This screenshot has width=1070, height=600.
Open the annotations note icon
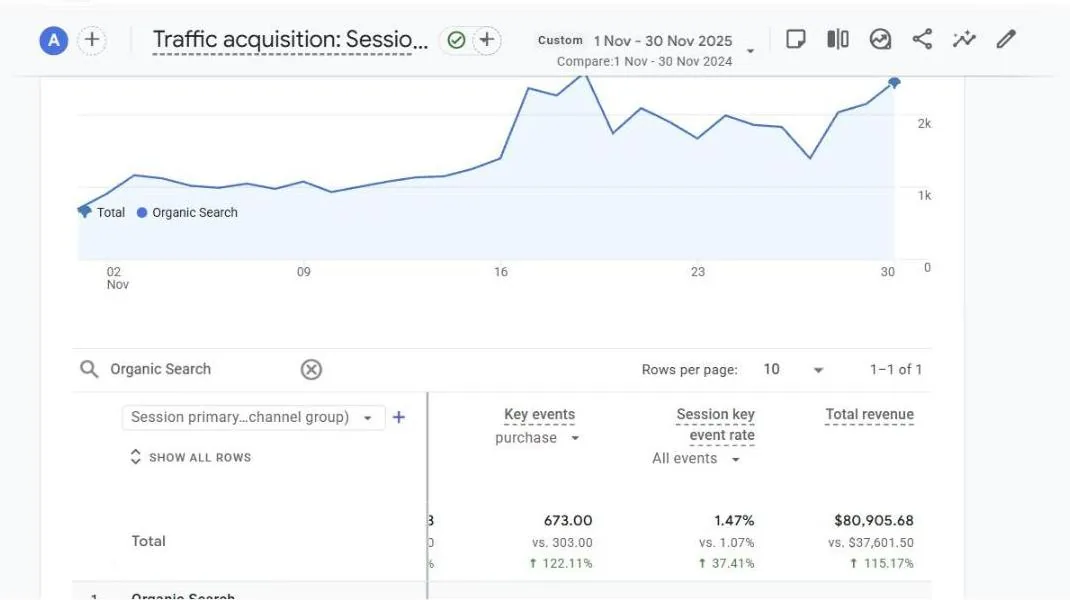pos(796,39)
